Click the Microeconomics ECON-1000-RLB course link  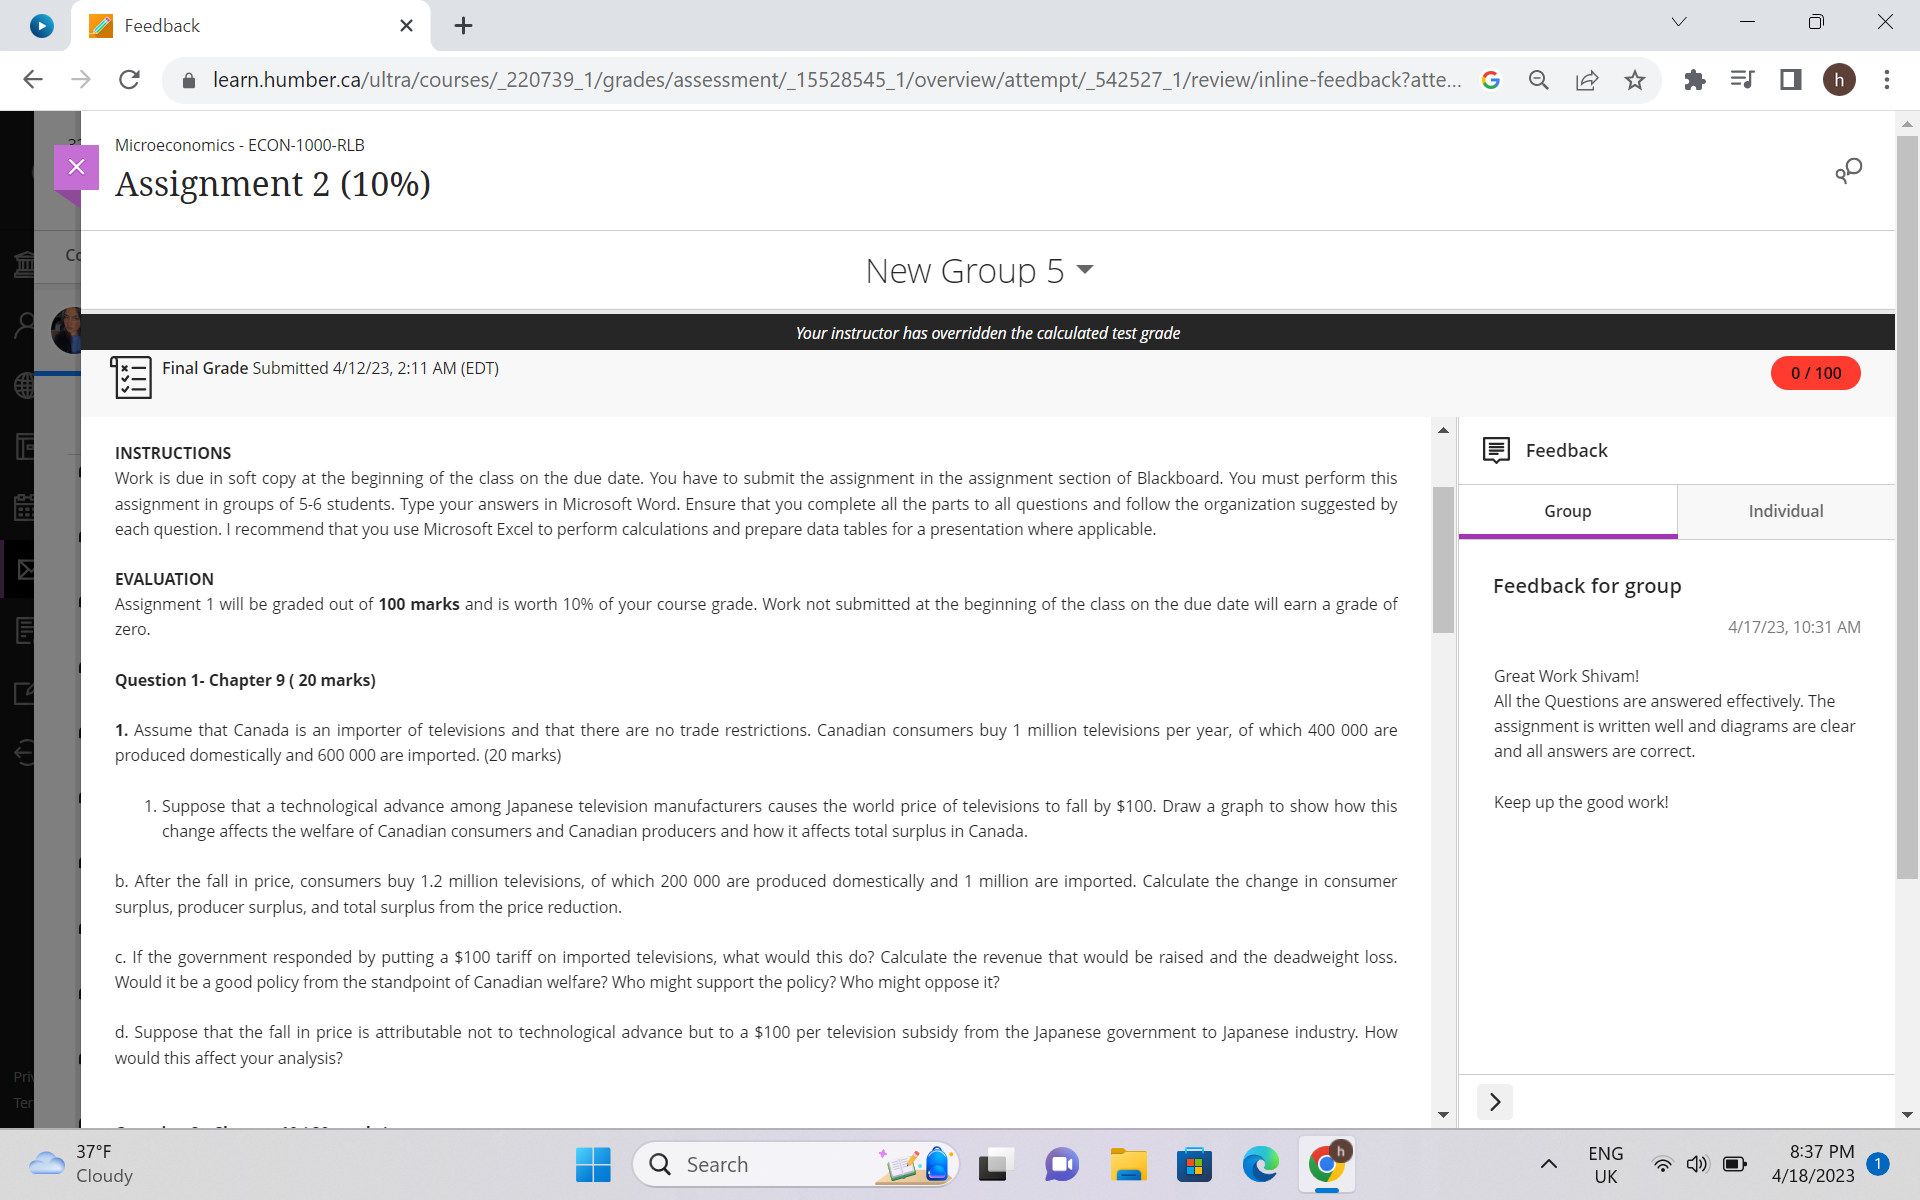[x=240, y=145]
